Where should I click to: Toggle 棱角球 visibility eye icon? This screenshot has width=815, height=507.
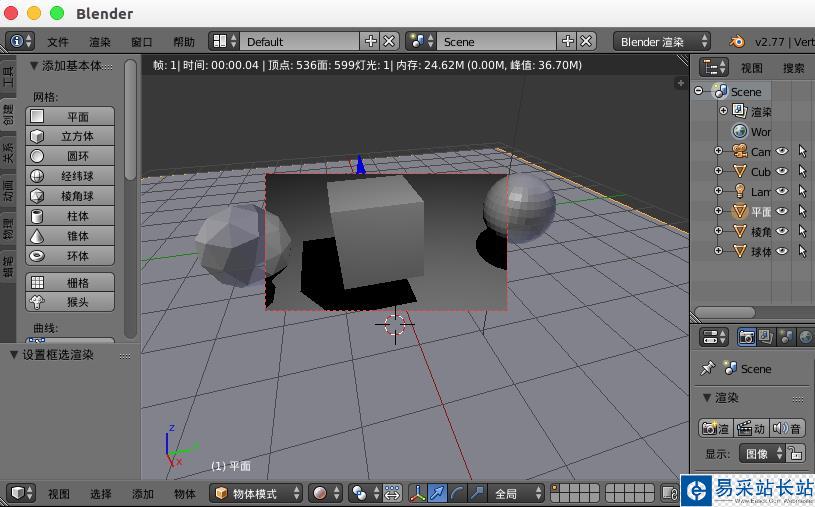(782, 231)
